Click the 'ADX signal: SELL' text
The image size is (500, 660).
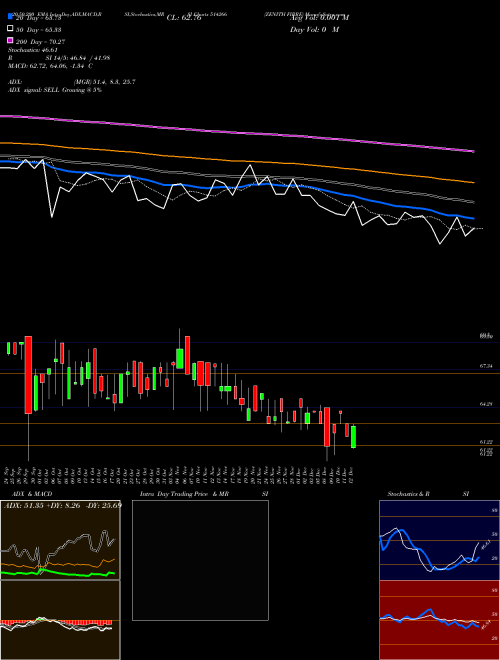[x=34, y=90]
